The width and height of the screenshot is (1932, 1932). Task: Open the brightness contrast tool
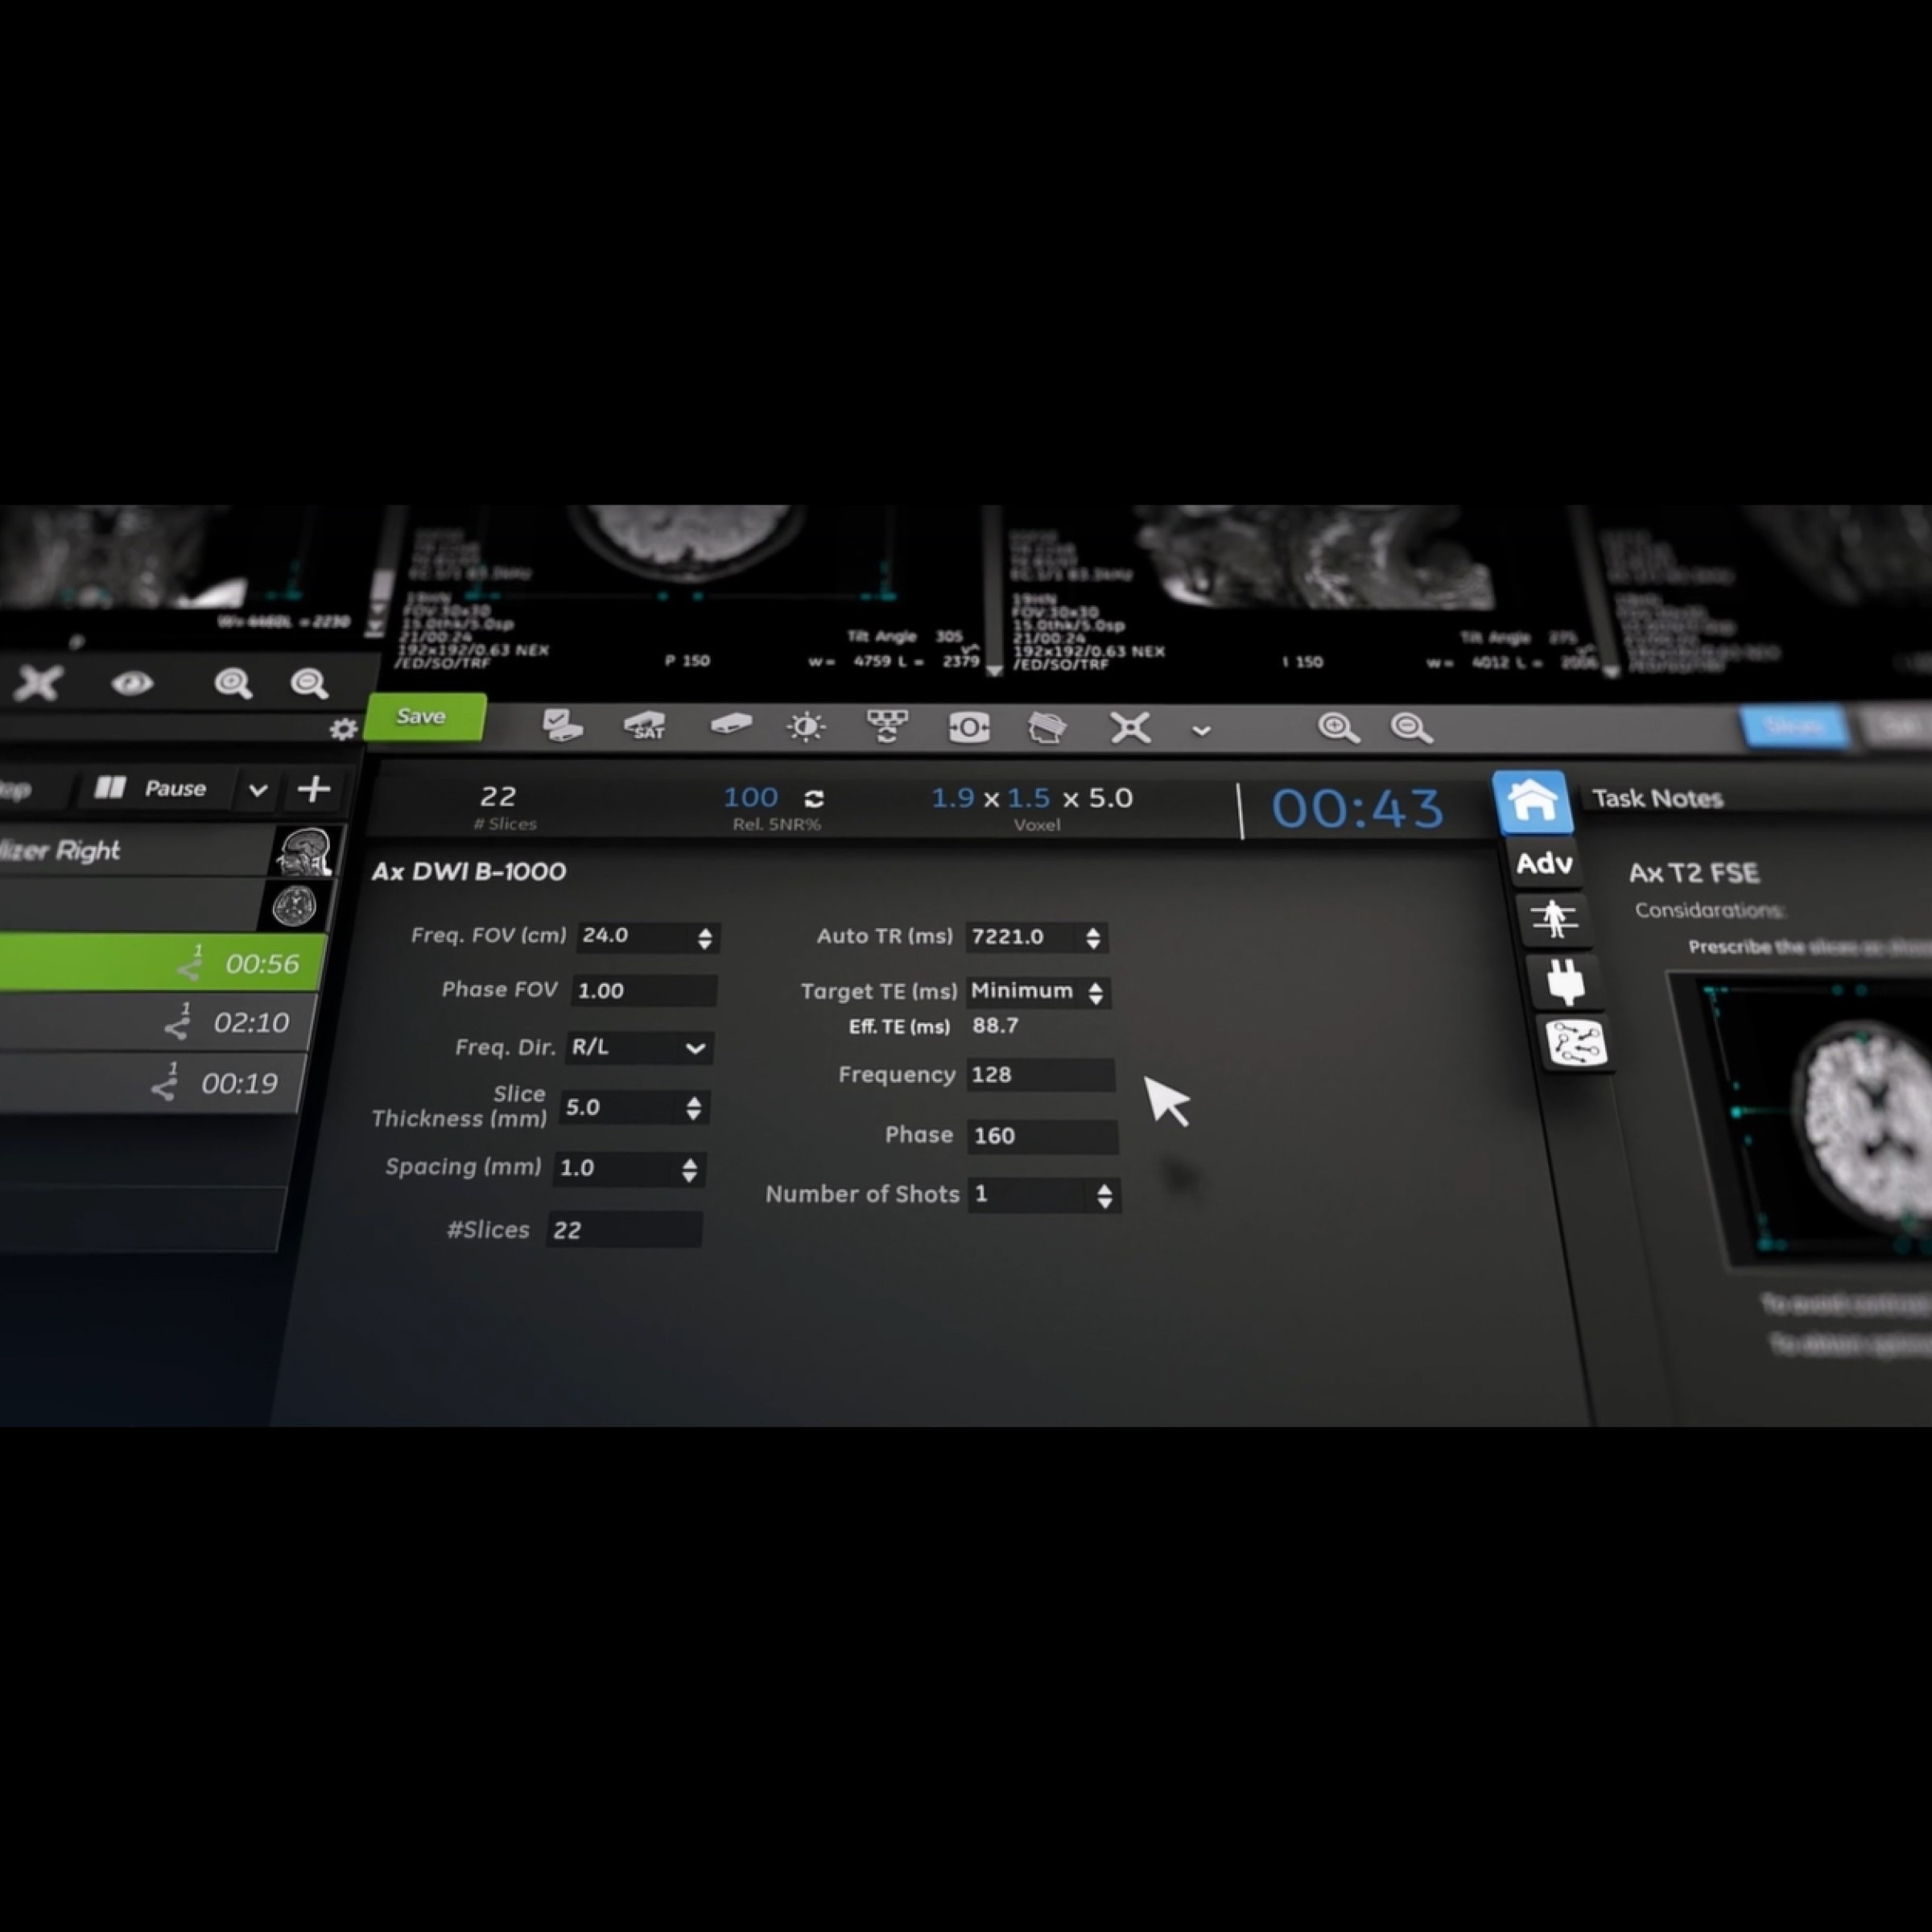point(806,727)
